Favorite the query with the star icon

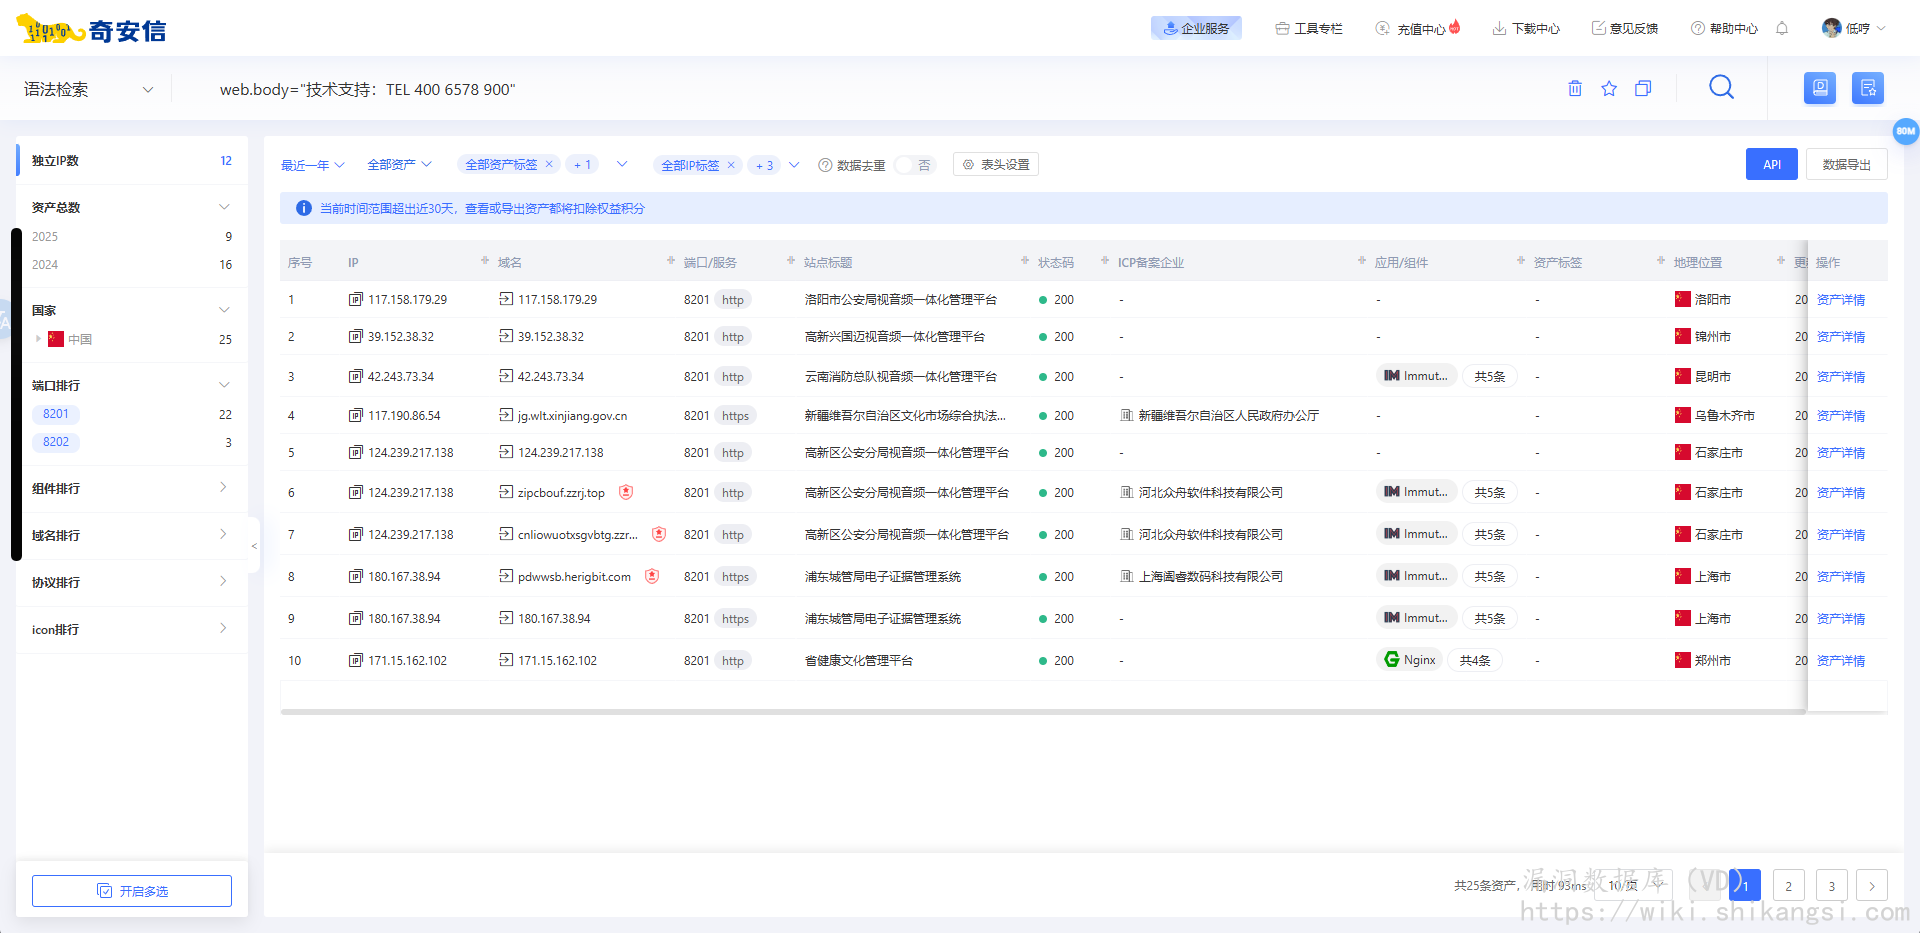pos(1609,89)
